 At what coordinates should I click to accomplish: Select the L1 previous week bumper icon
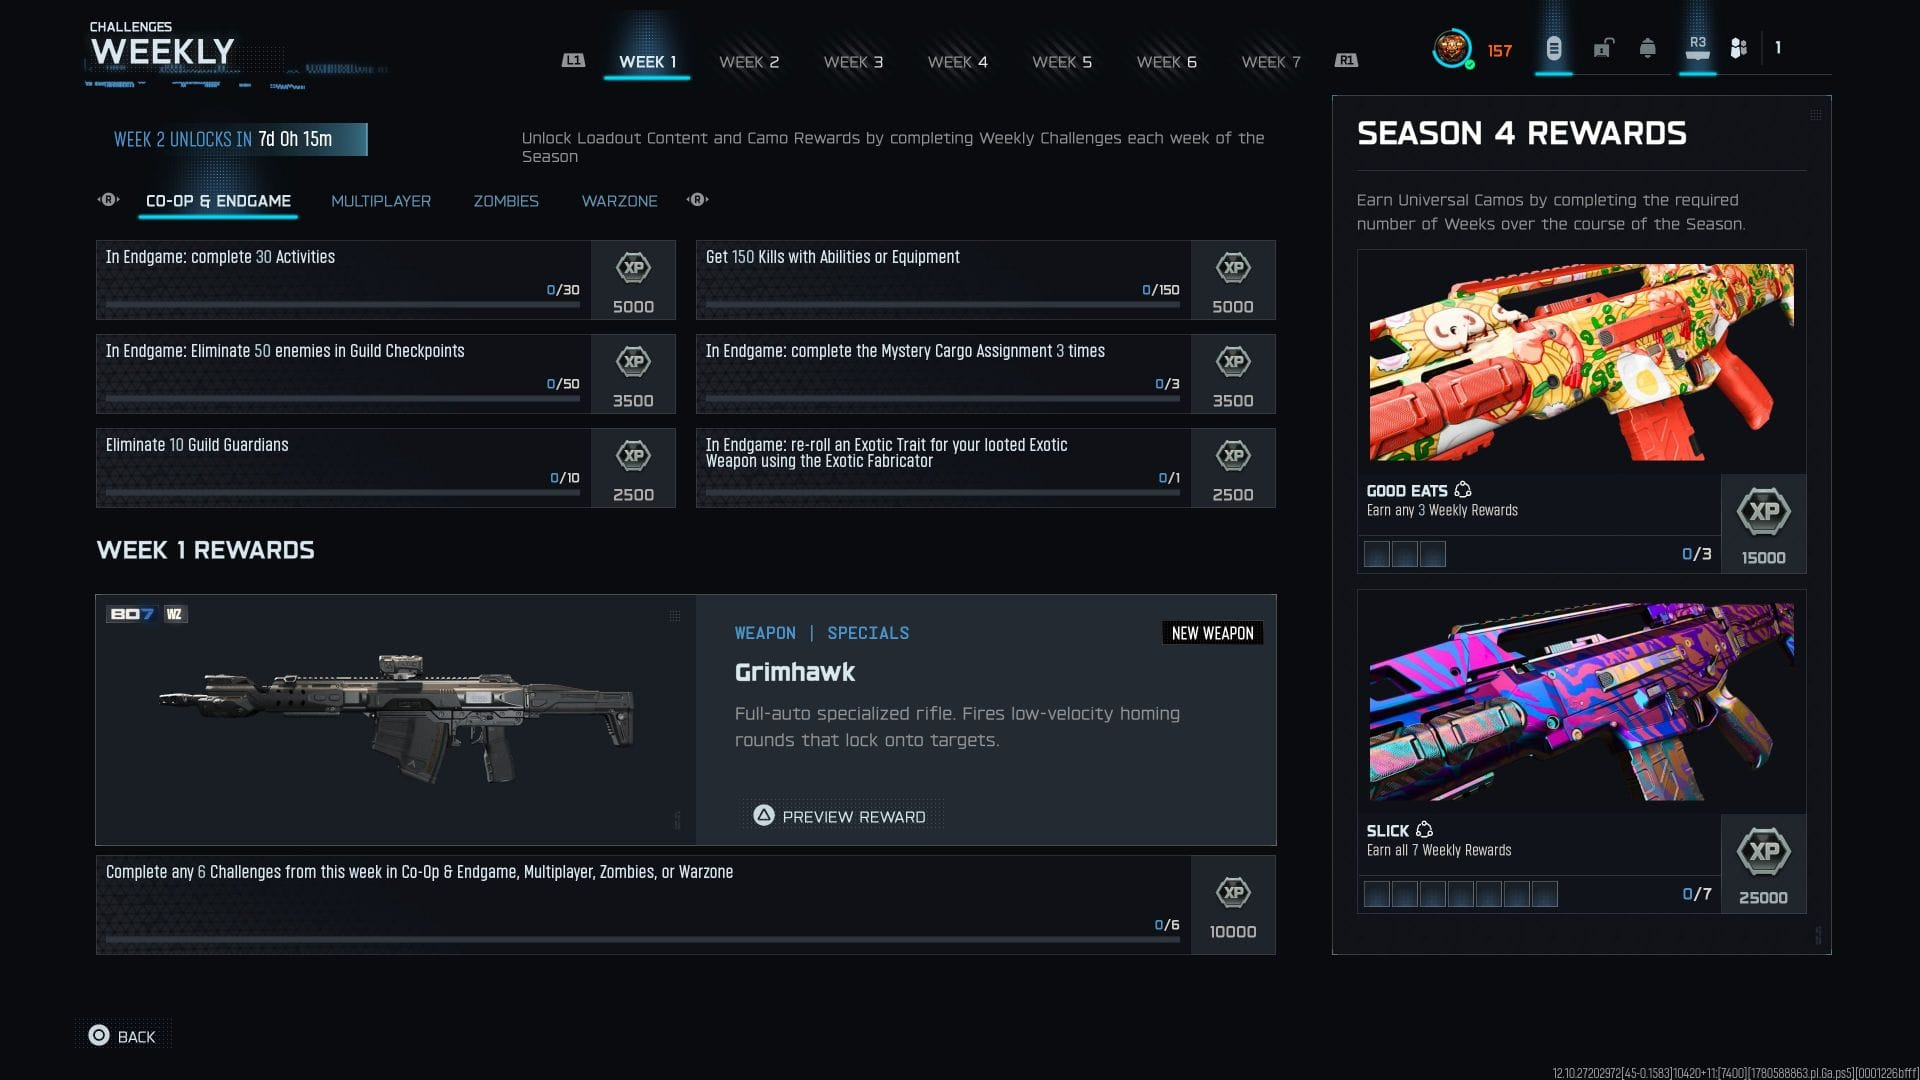click(x=573, y=60)
